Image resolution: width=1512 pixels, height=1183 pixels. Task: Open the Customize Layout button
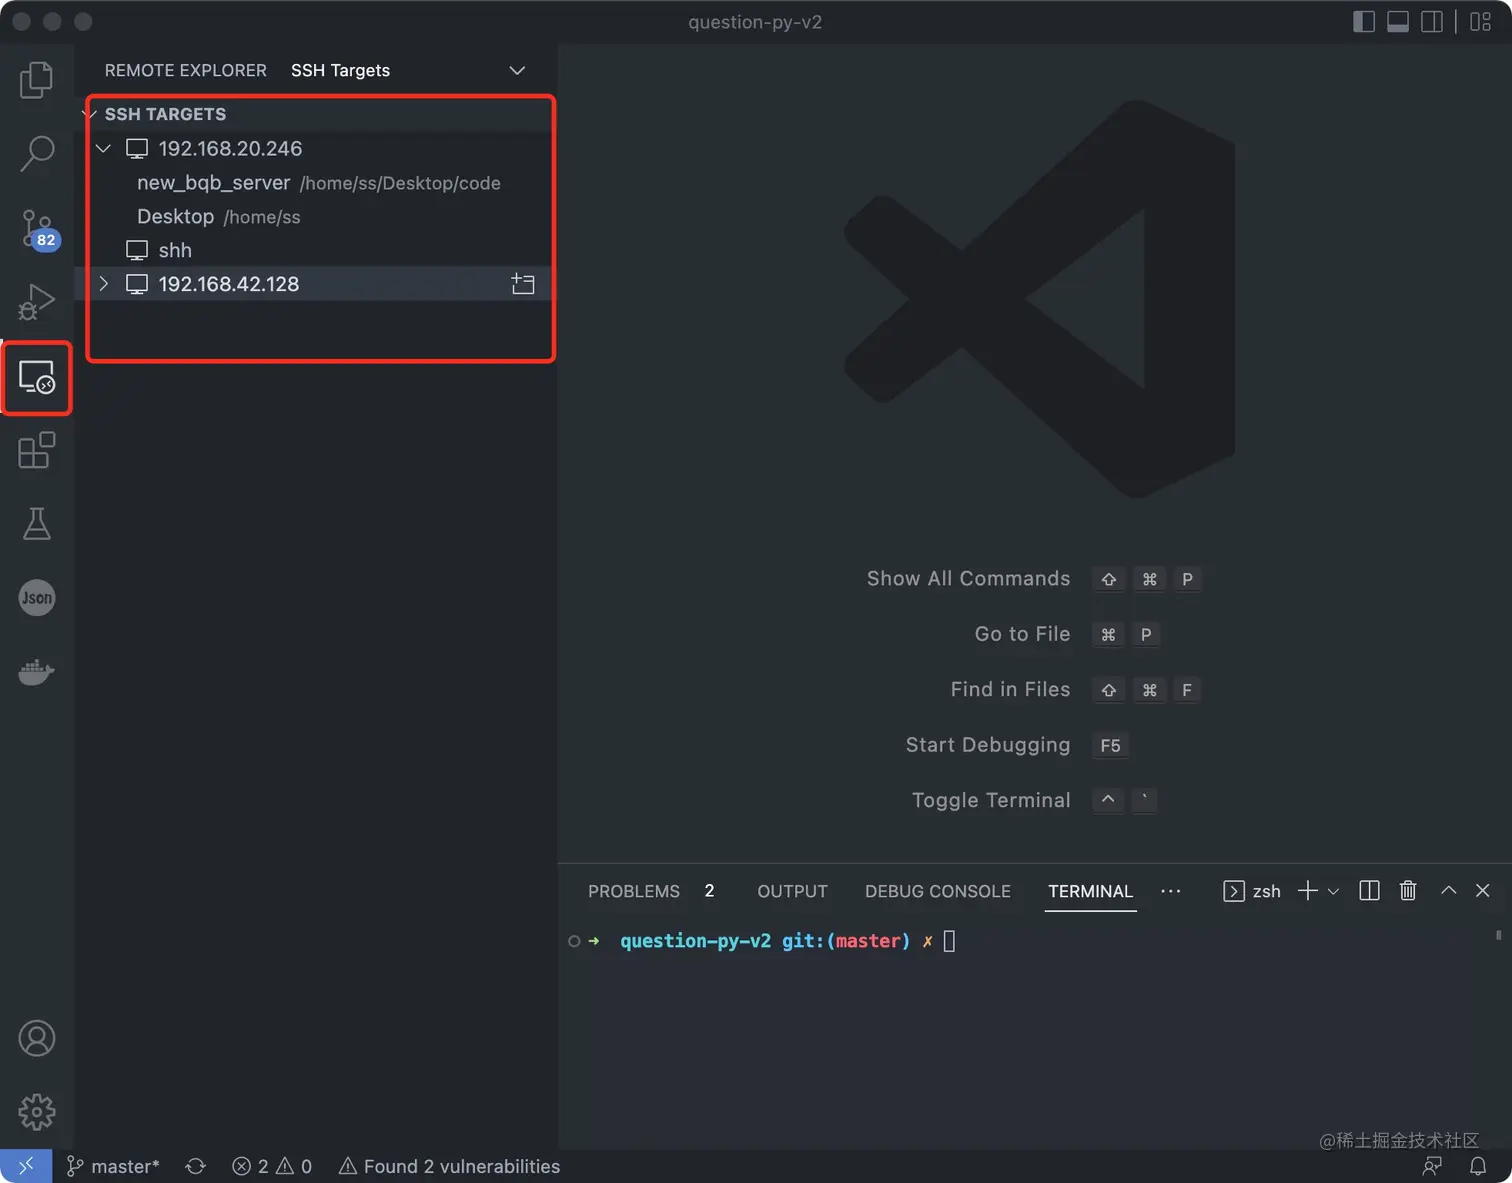[x=1481, y=22]
